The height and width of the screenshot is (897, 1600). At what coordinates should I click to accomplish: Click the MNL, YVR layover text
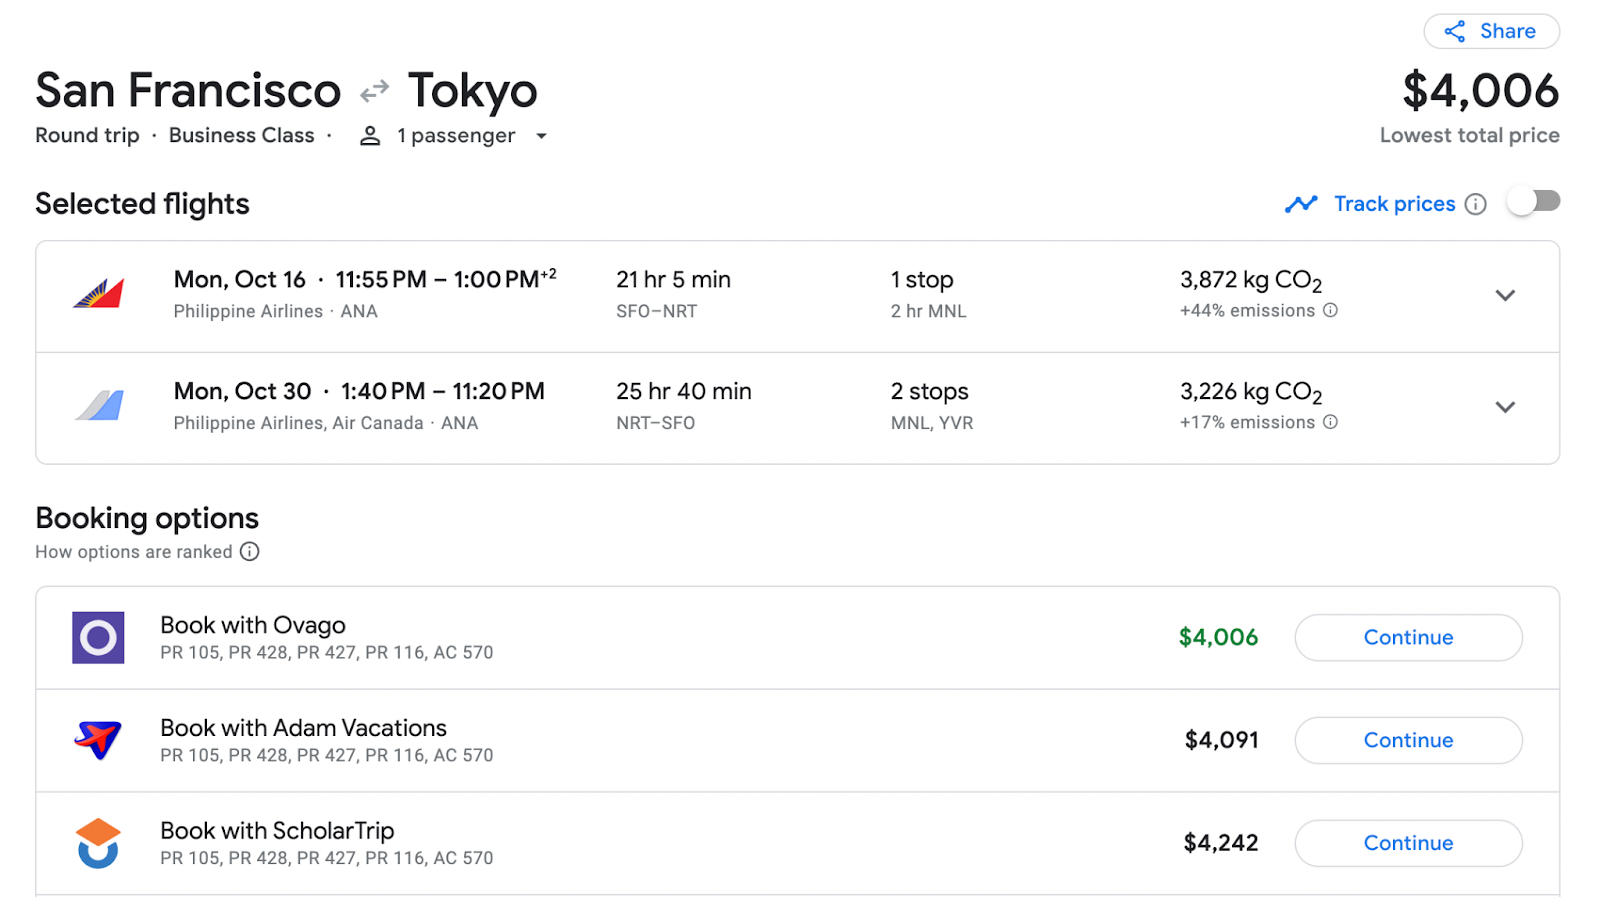932,423
